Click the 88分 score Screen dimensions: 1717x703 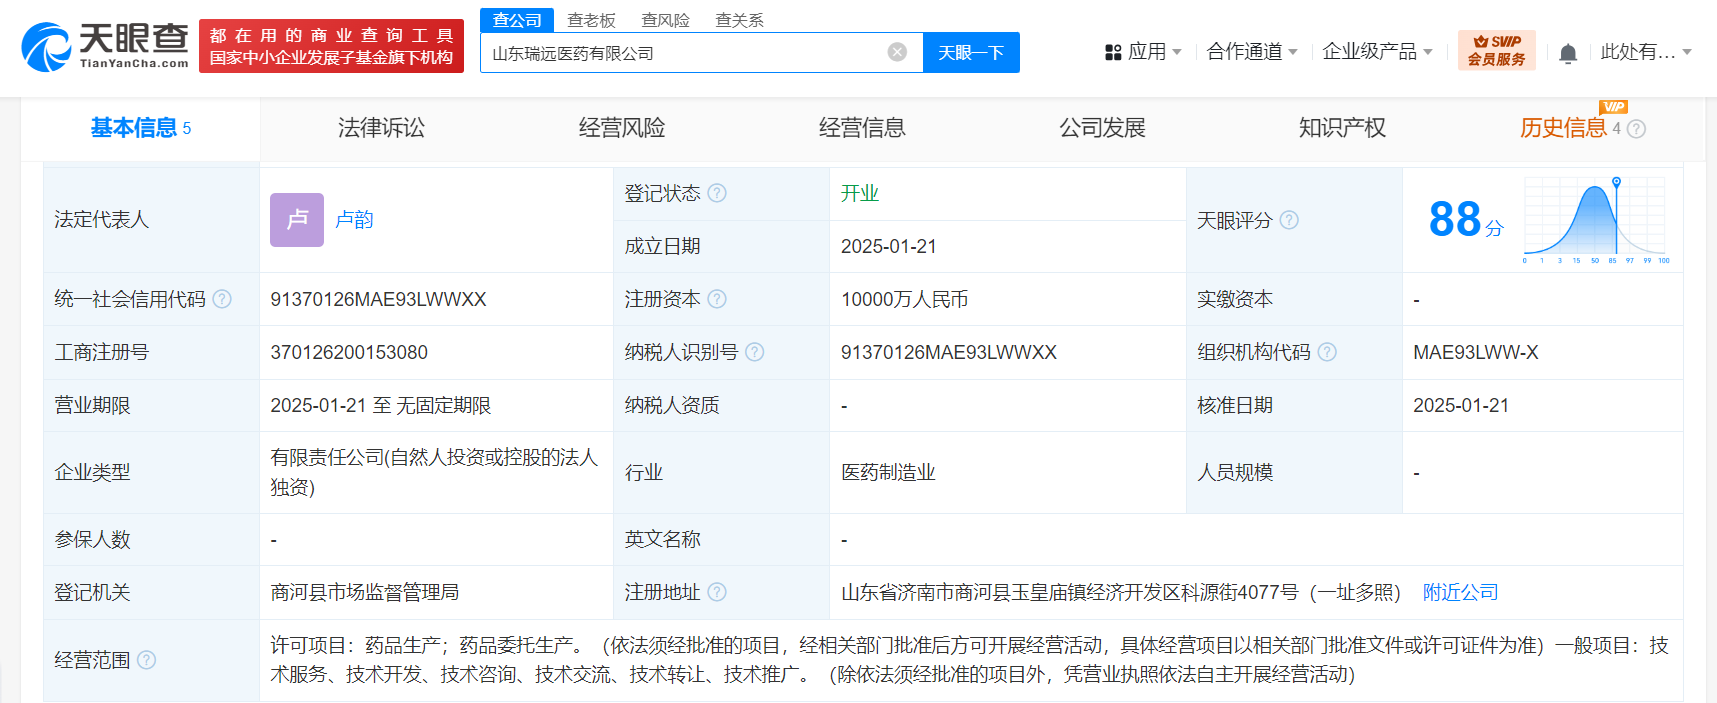[x=1465, y=220]
